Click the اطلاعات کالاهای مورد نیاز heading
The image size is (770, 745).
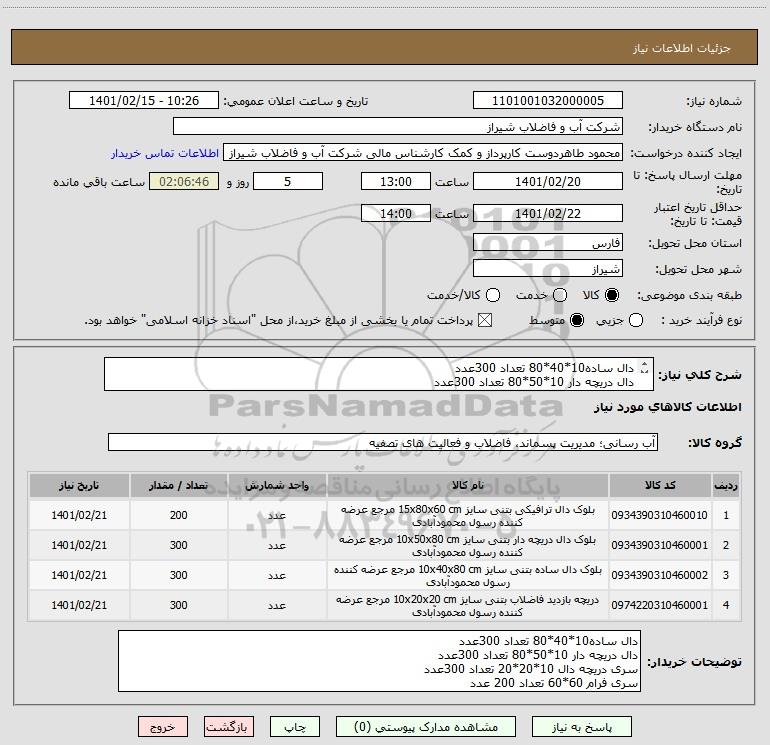click(668, 407)
